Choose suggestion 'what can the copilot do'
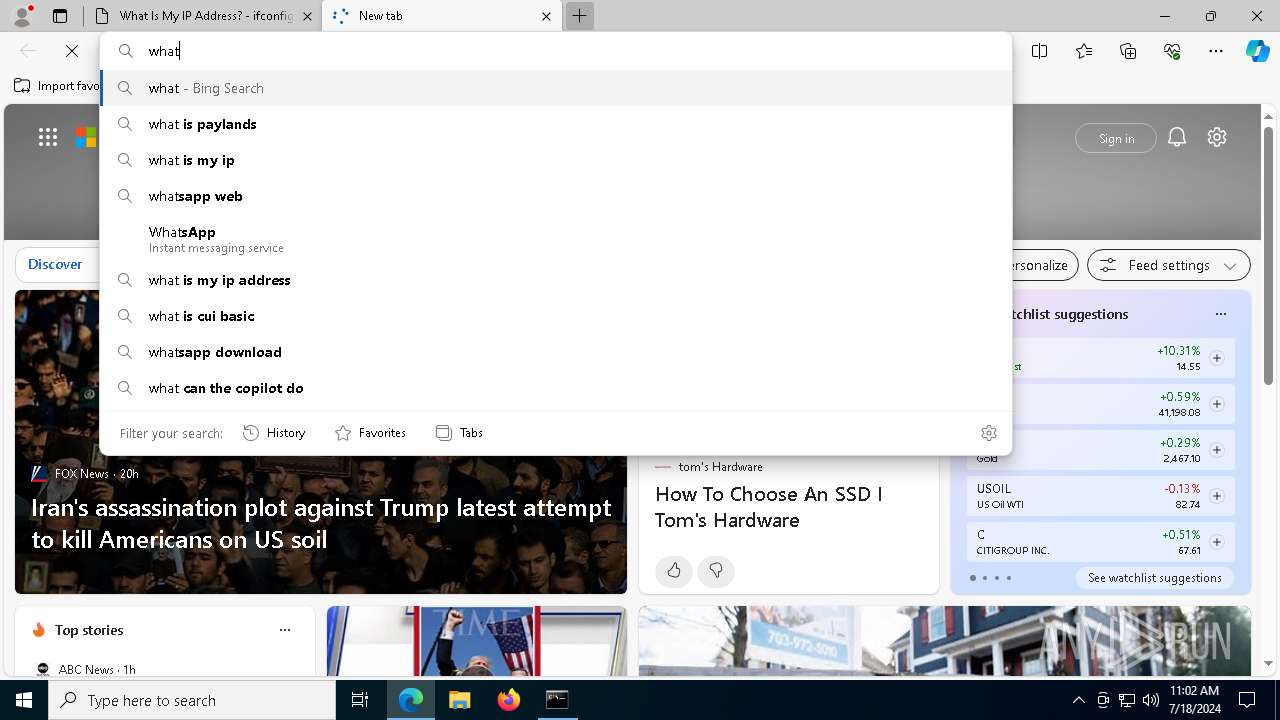The height and width of the screenshot is (720, 1280). (556, 388)
